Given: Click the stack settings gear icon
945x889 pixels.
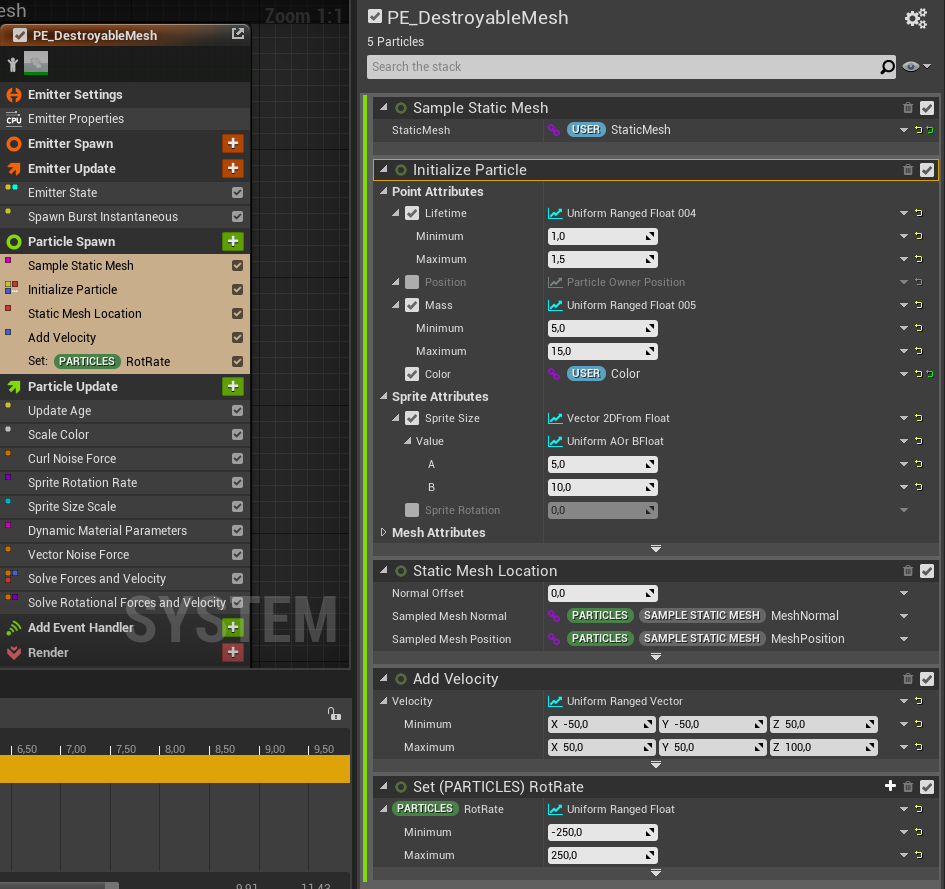Looking at the screenshot, I should tap(915, 19).
